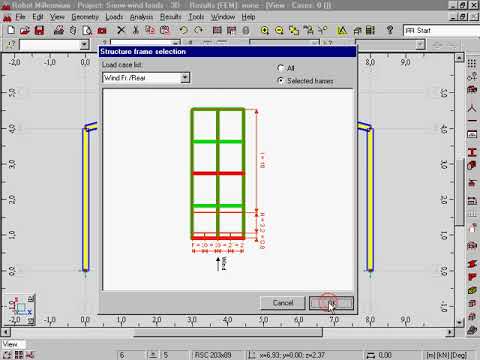Click the Zoom window icon
Image resolution: width=480 pixels, height=360 pixels.
coord(294,30)
